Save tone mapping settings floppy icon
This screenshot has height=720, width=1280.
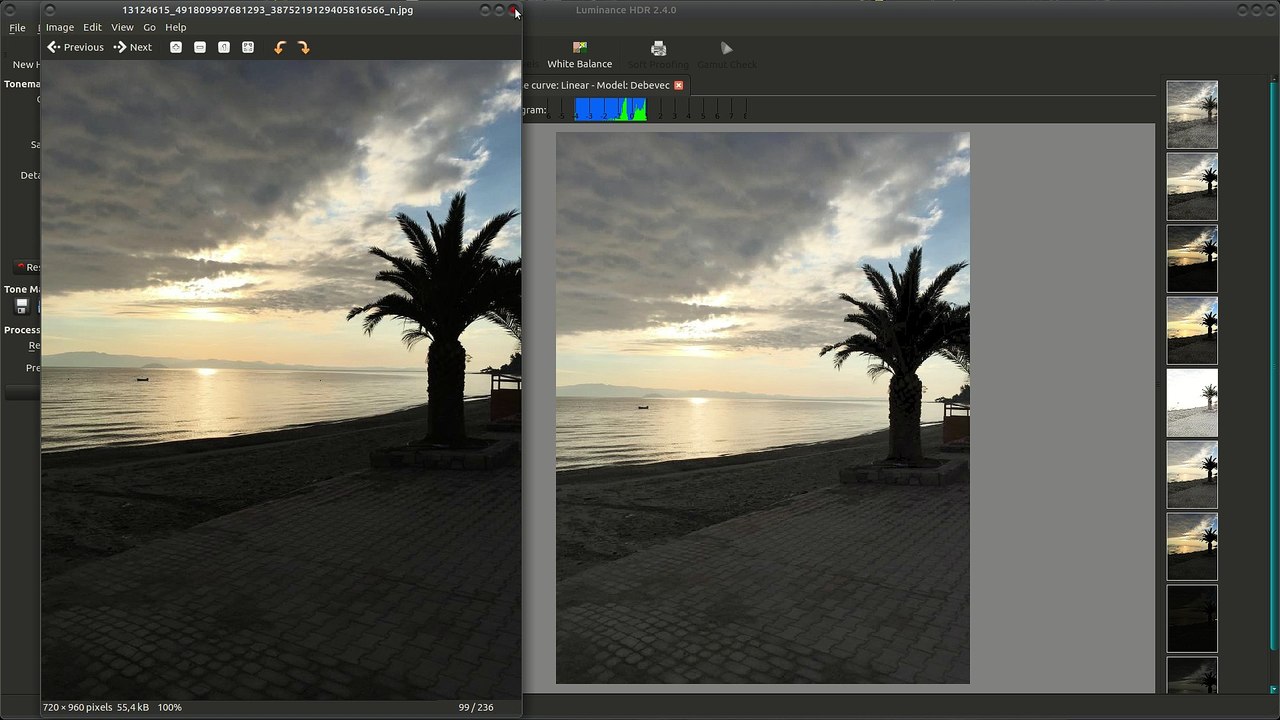21,307
